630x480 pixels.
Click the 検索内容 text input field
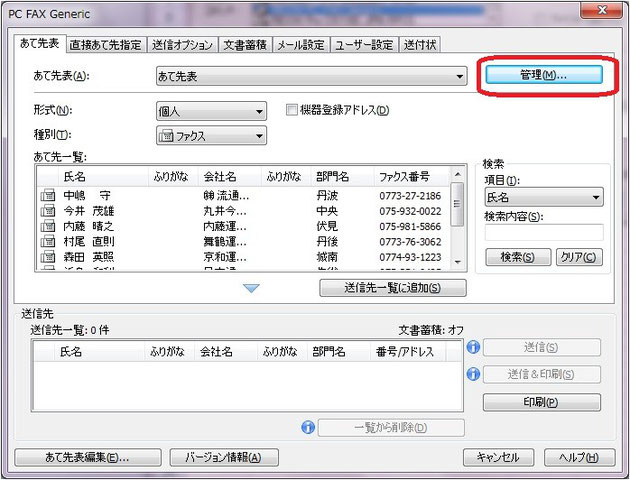tap(544, 232)
